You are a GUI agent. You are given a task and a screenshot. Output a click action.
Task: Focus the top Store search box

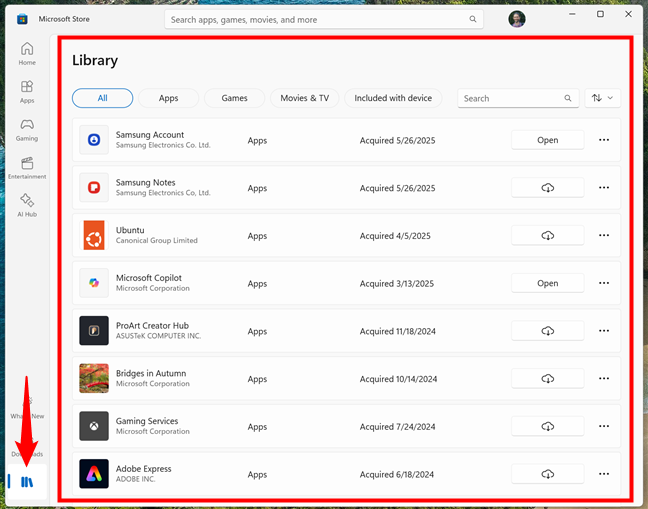click(x=324, y=19)
